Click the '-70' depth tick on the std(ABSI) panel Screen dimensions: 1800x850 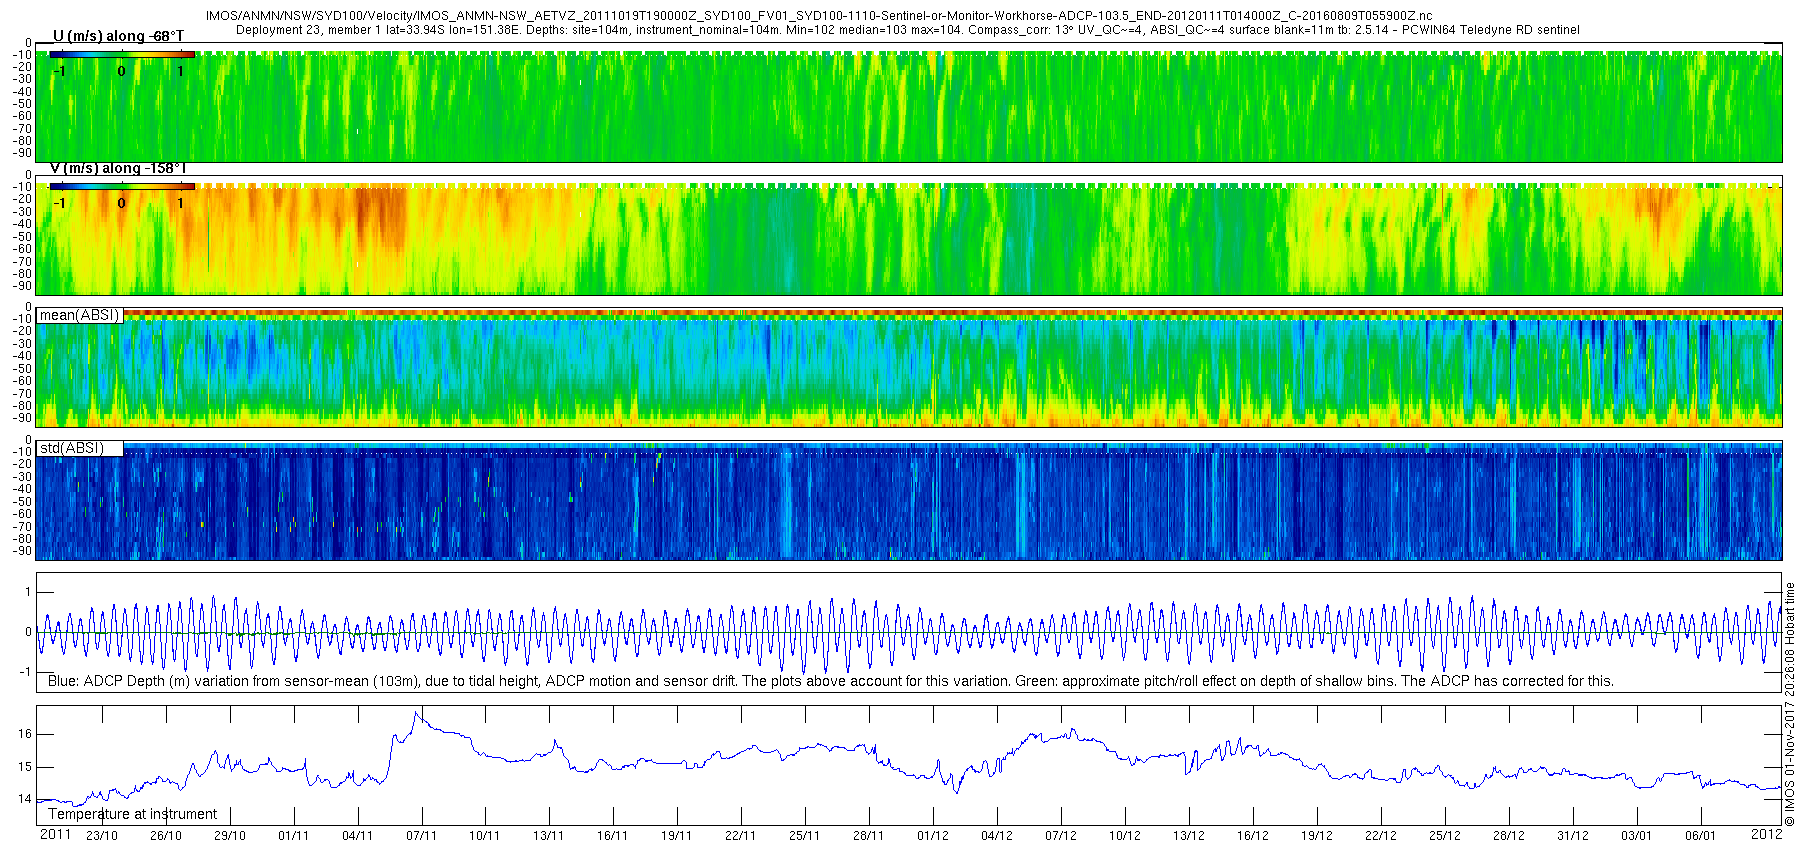coord(22,526)
